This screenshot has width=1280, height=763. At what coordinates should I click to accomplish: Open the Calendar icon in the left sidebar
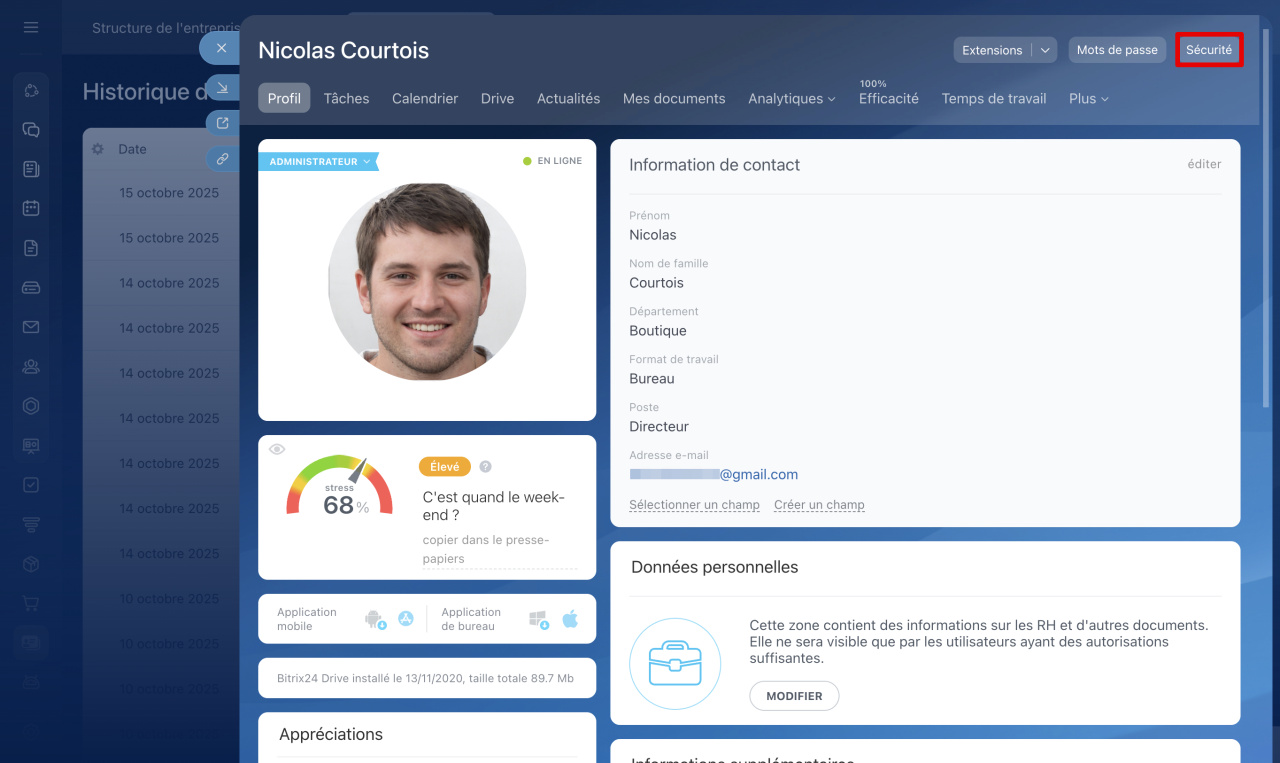31,208
